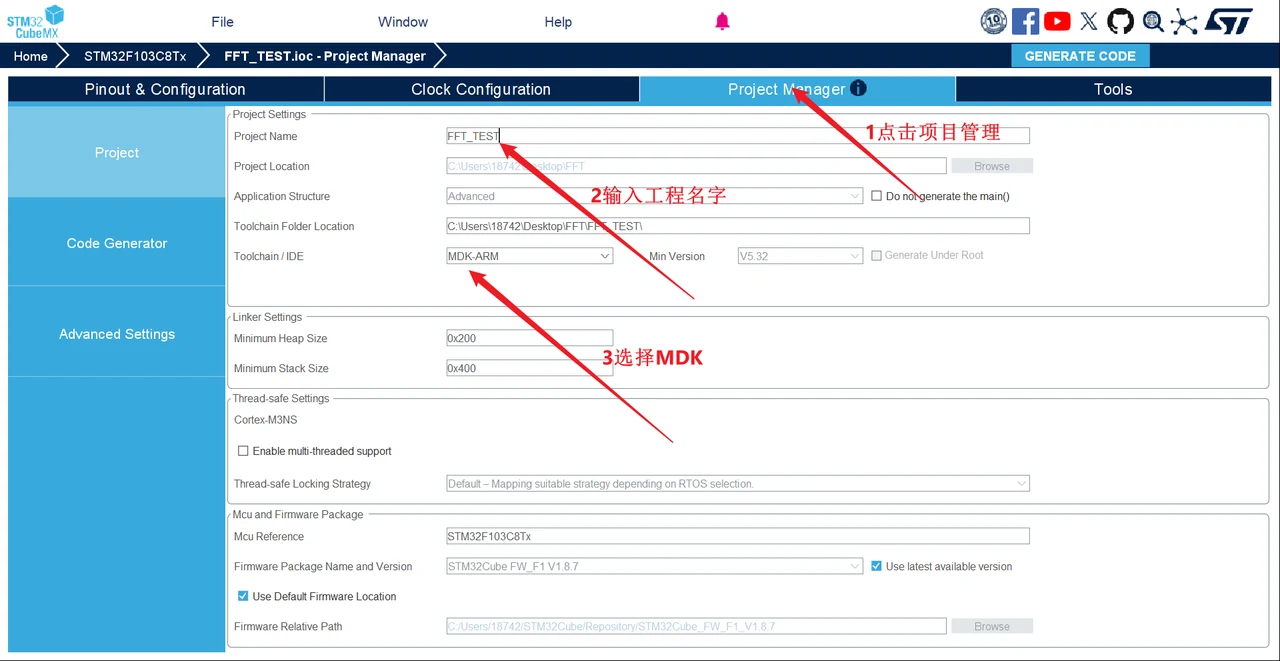Click the STM32CubeMX logo

pyautogui.click(x=36, y=21)
